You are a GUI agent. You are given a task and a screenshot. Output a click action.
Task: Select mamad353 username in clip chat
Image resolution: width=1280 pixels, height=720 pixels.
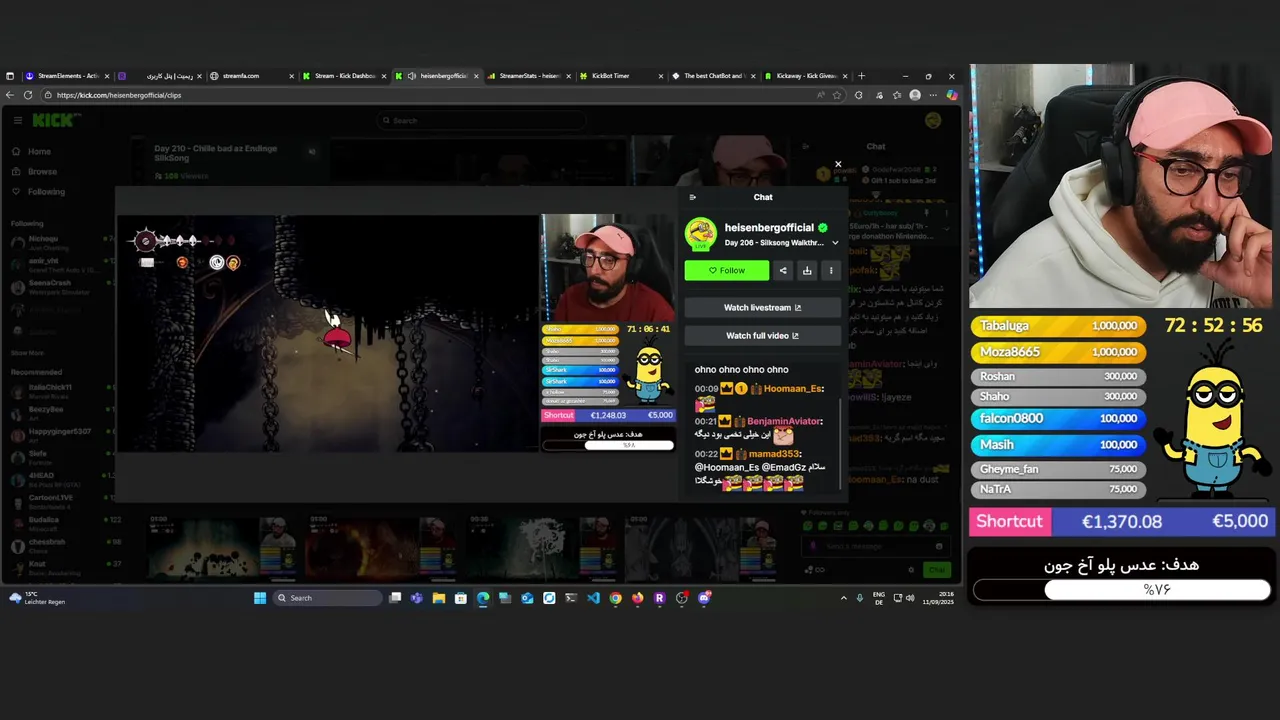[x=773, y=454]
